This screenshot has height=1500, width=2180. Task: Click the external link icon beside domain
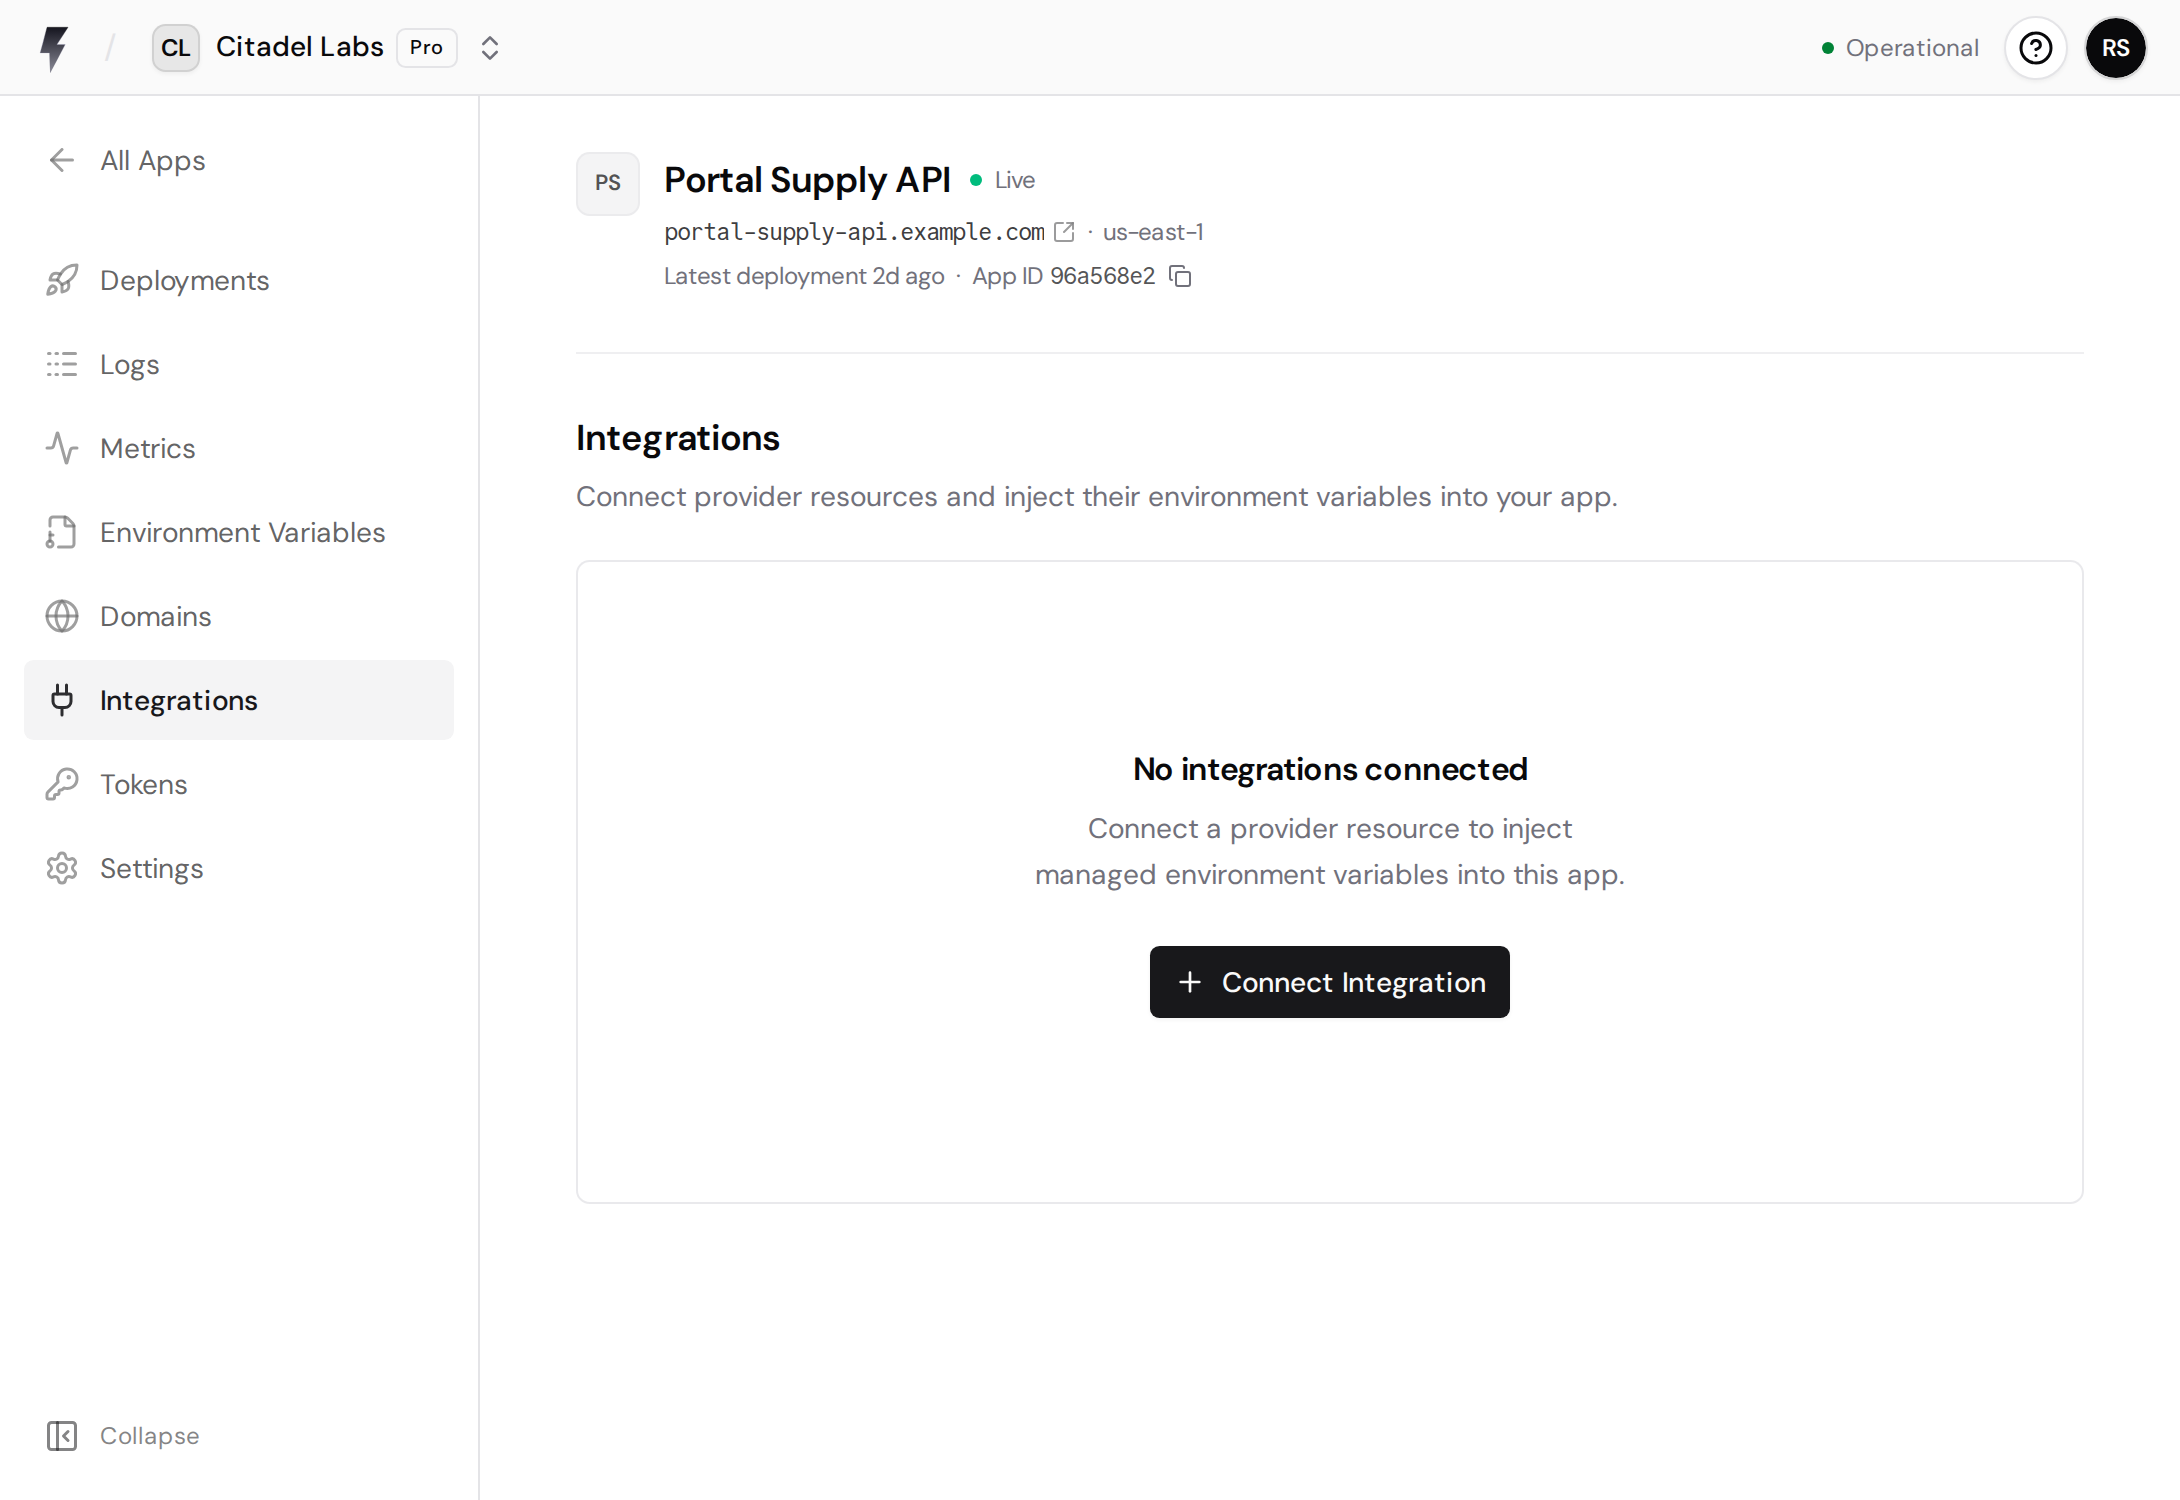(1065, 232)
